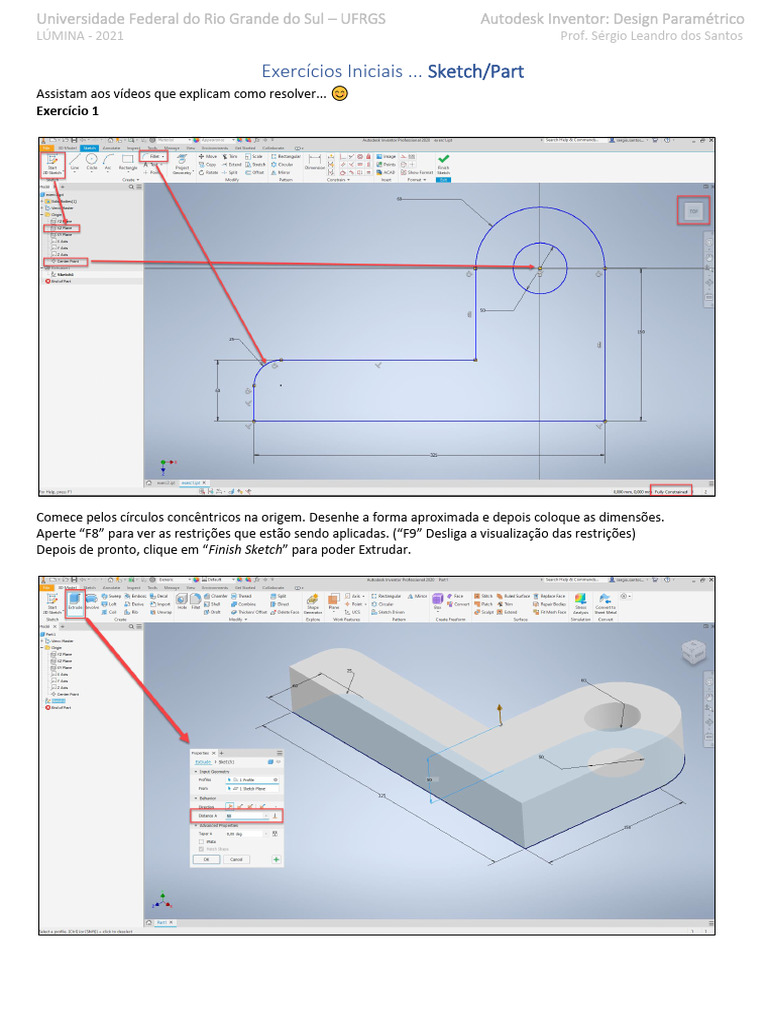Select the Rectangle sketch tool
768x1024 pixels.
[x=127, y=162]
